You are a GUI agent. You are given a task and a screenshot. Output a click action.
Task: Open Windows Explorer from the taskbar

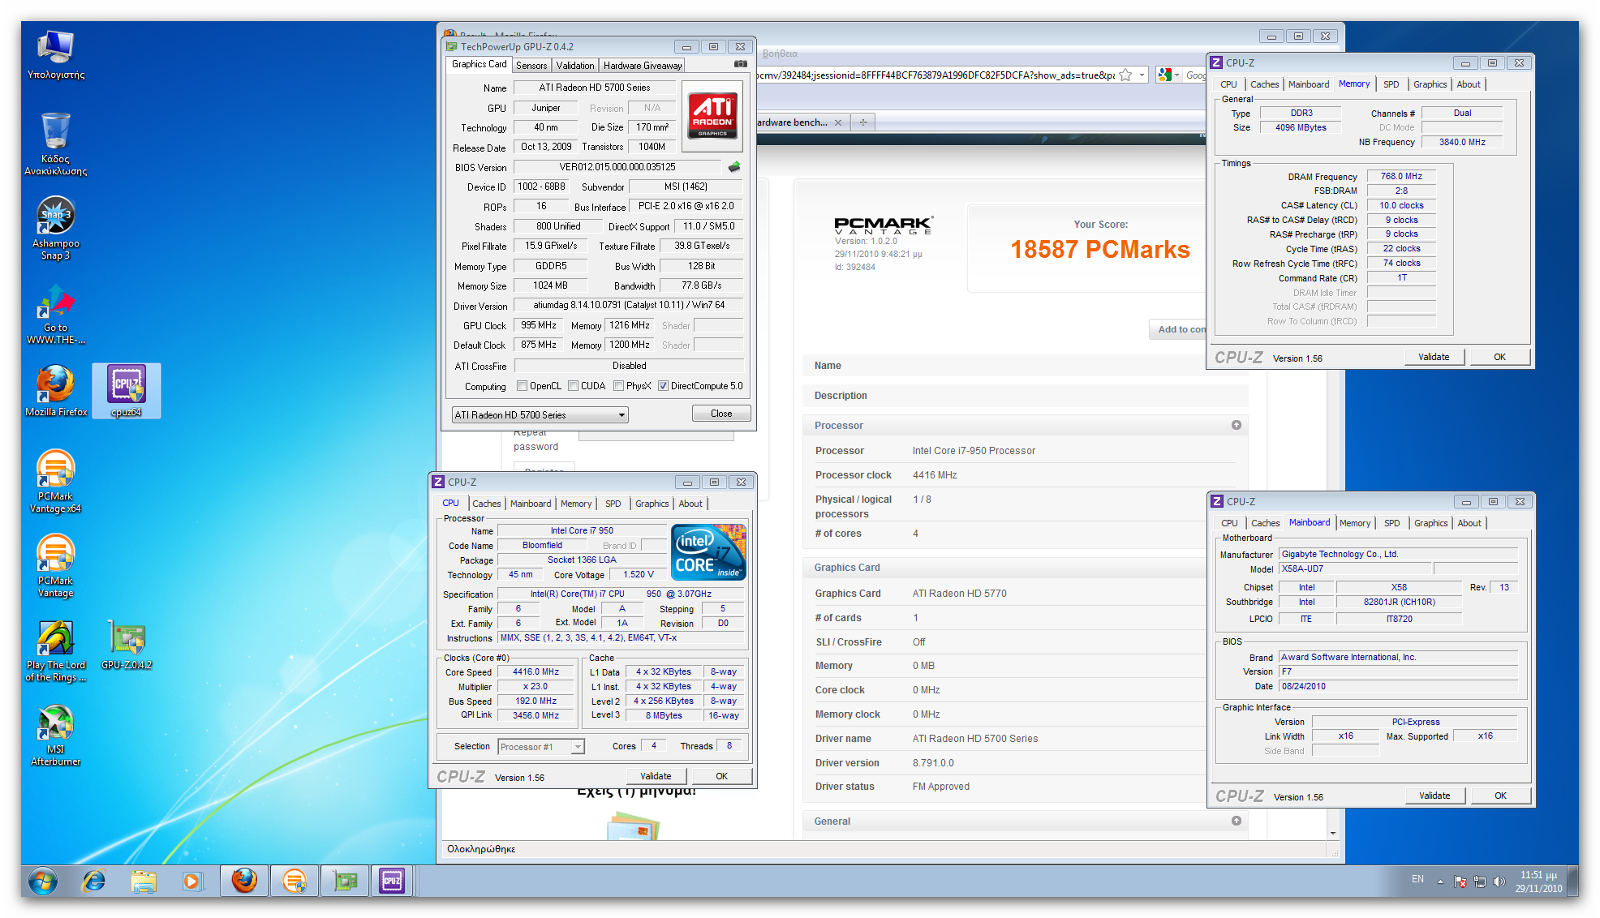(144, 881)
